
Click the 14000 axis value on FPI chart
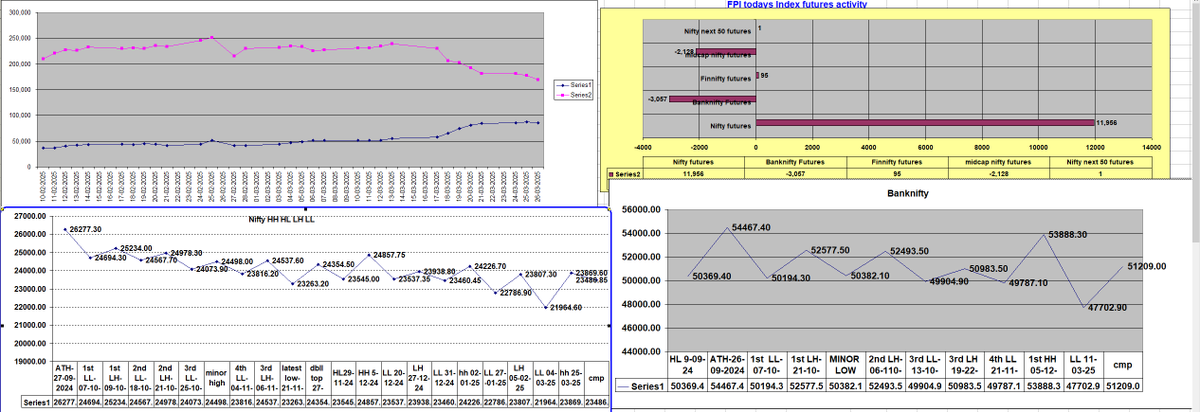pos(1151,146)
